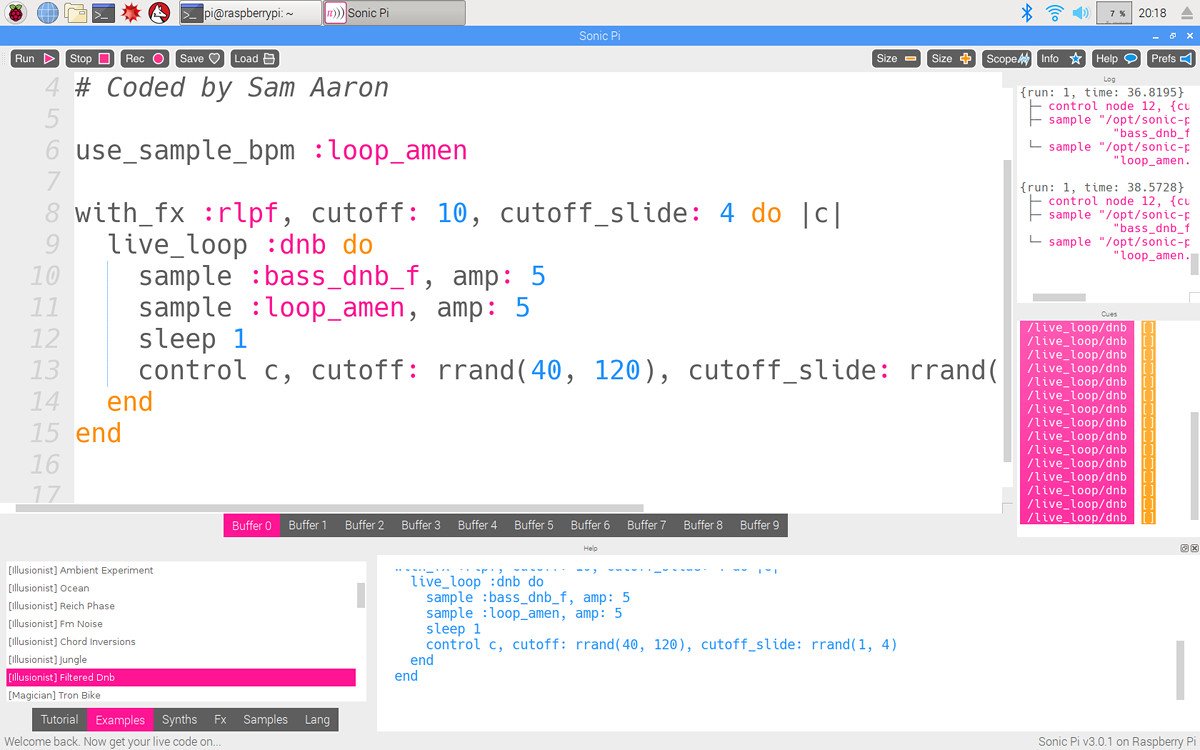Click the Run button
The width and height of the screenshot is (1200, 750).
click(x=35, y=59)
